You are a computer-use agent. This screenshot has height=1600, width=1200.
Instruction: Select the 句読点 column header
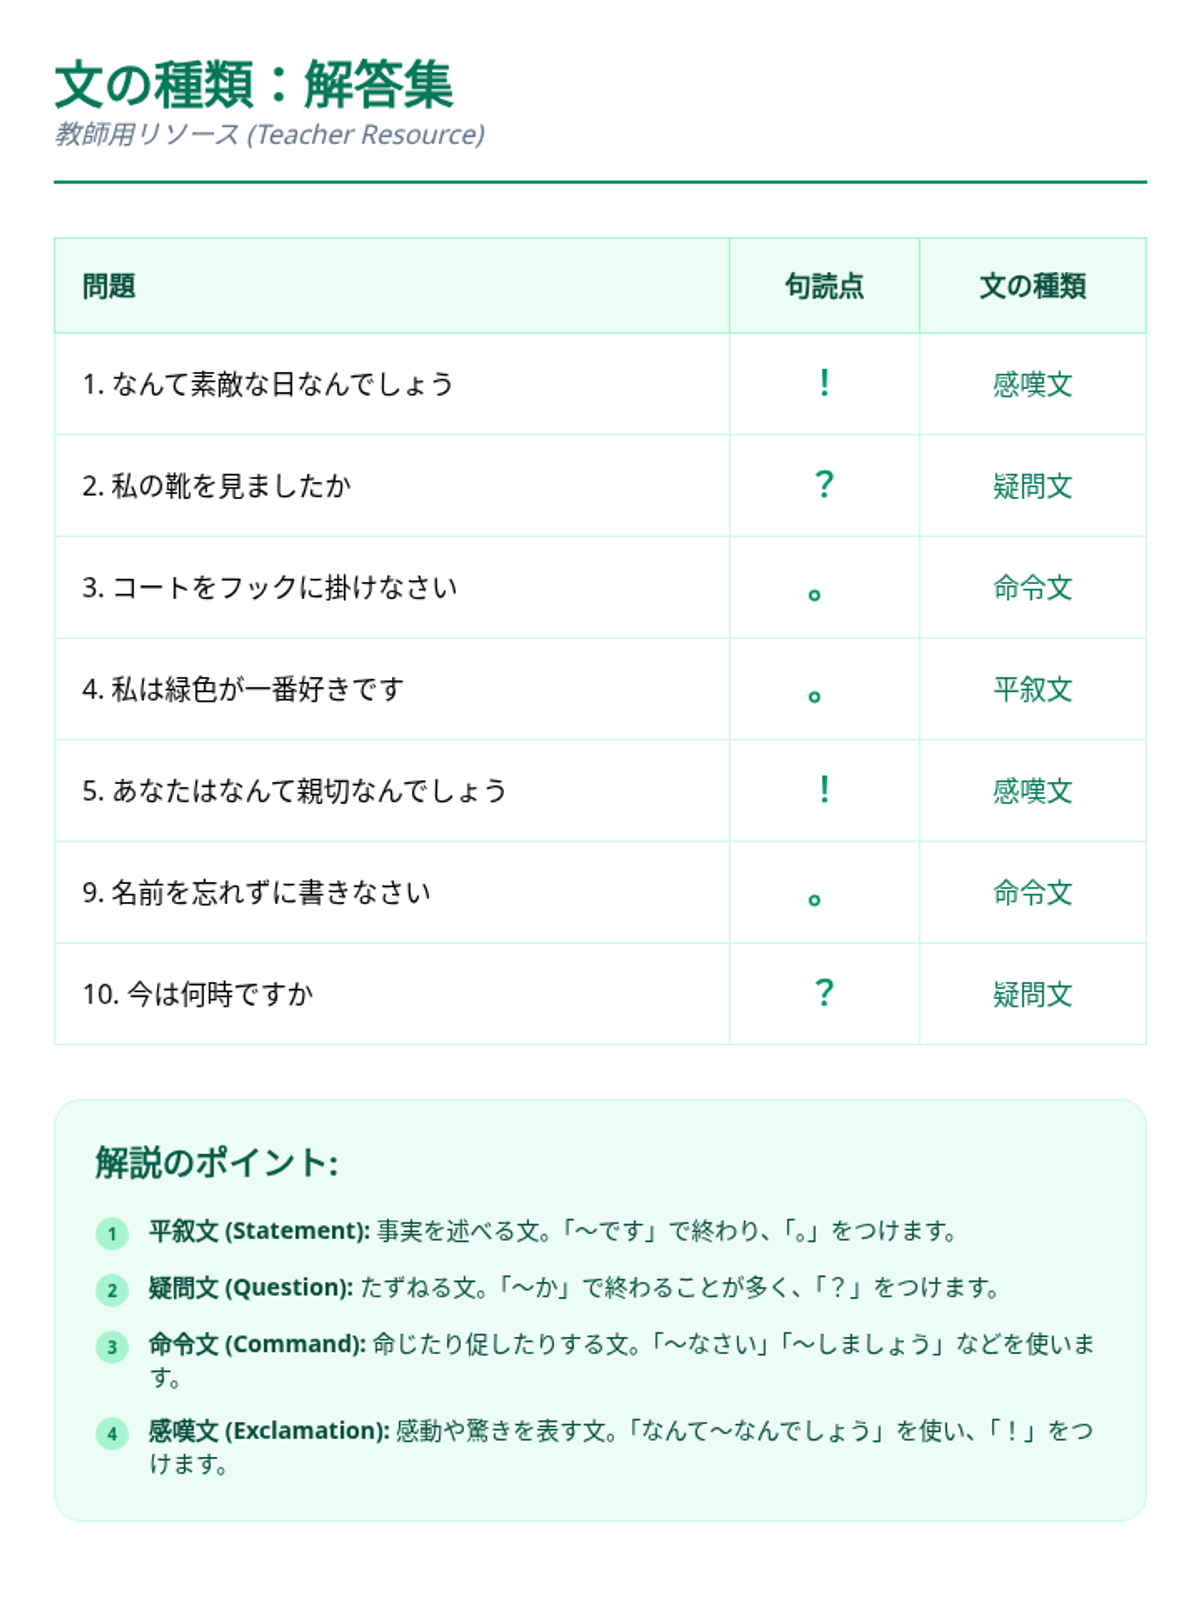824,286
